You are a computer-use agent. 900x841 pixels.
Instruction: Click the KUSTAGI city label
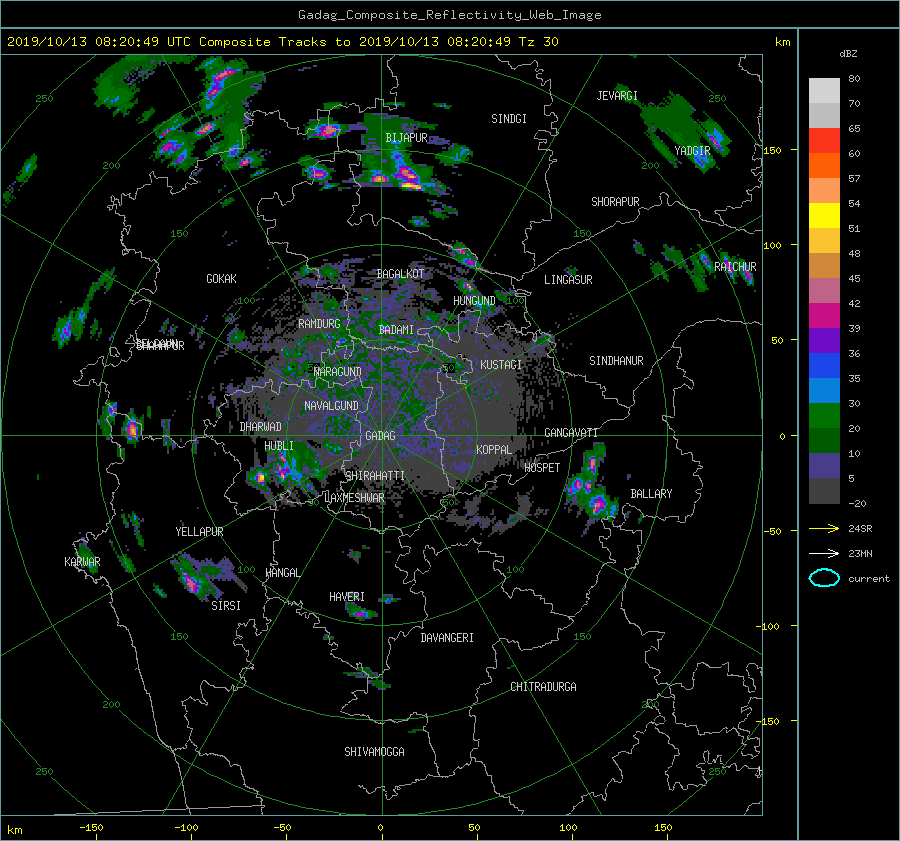pyautogui.click(x=501, y=365)
